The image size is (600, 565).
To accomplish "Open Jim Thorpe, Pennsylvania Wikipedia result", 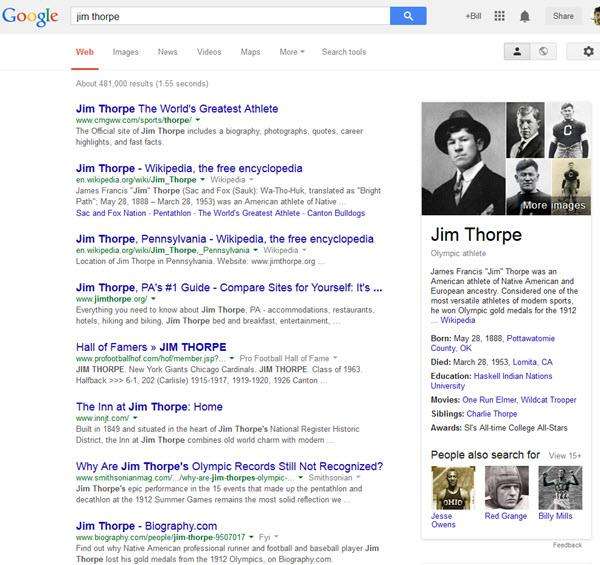I will click(x=225, y=239).
